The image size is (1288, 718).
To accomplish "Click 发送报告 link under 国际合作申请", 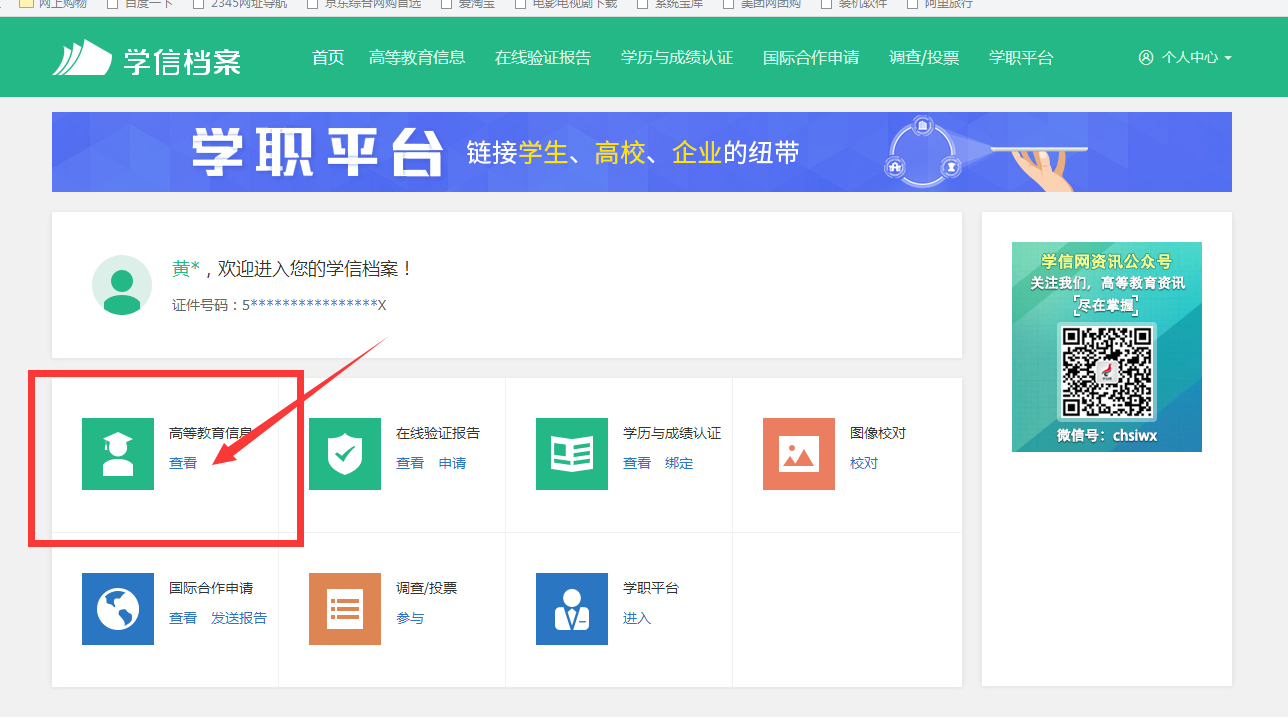I will [x=239, y=618].
